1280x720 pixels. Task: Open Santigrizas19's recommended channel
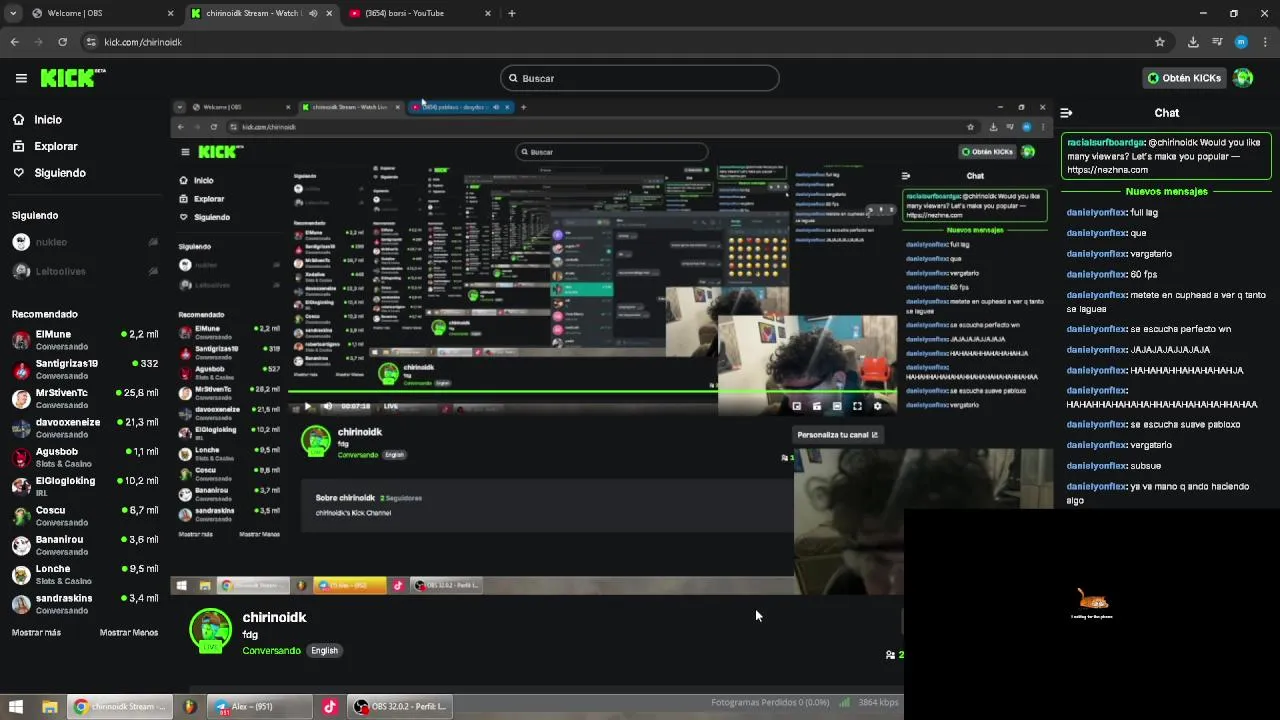click(x=85, y=369)
